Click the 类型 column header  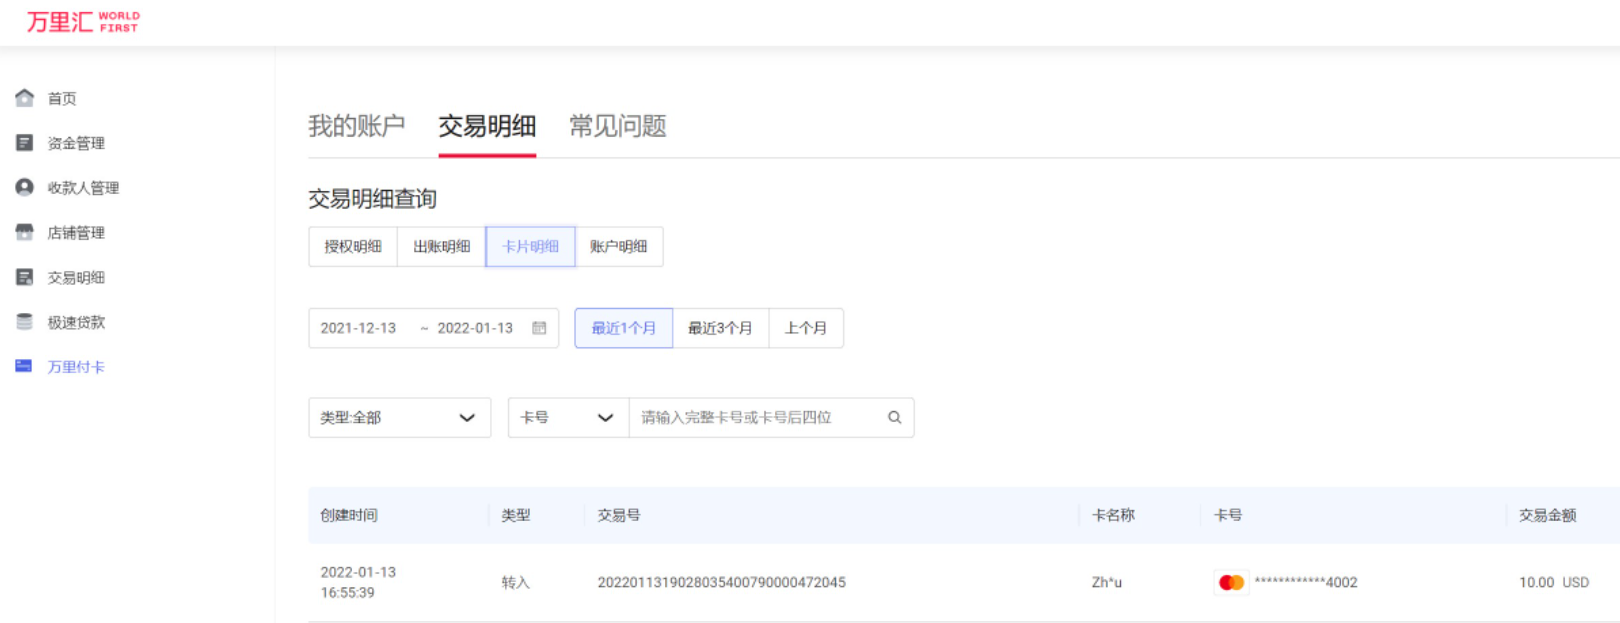pyautogui.click(x=516, y=515)
